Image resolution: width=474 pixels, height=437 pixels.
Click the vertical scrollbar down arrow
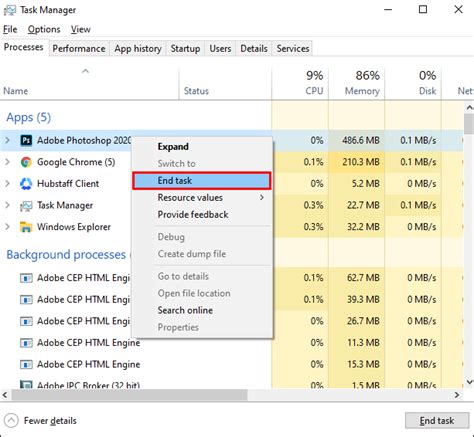point(469,382)
